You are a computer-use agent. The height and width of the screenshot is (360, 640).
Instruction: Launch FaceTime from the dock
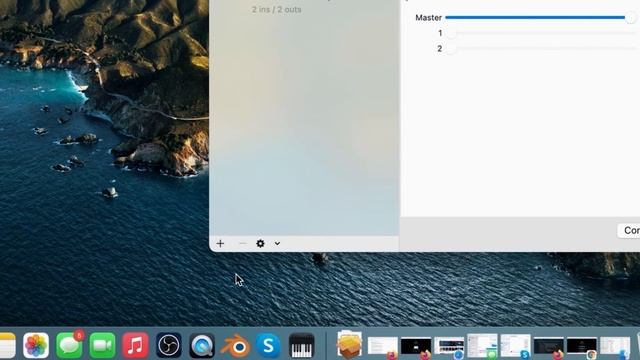tap(102, 346)
